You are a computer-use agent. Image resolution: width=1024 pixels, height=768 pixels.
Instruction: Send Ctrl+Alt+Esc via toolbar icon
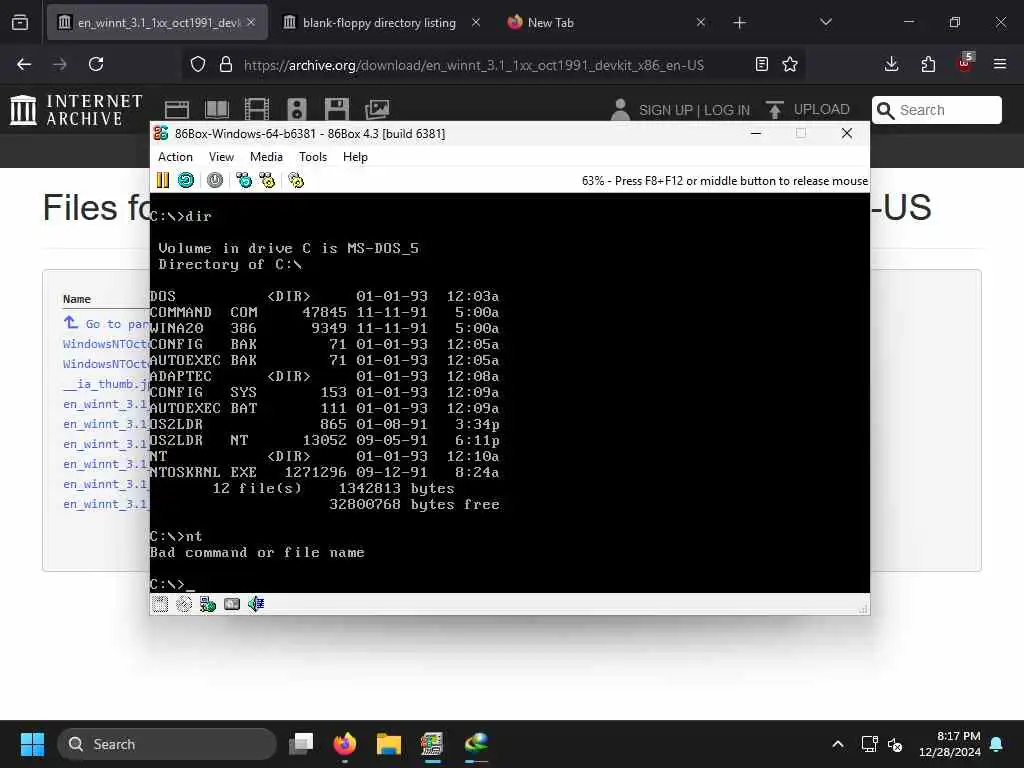pyautogui.click(x=267, y=180)
